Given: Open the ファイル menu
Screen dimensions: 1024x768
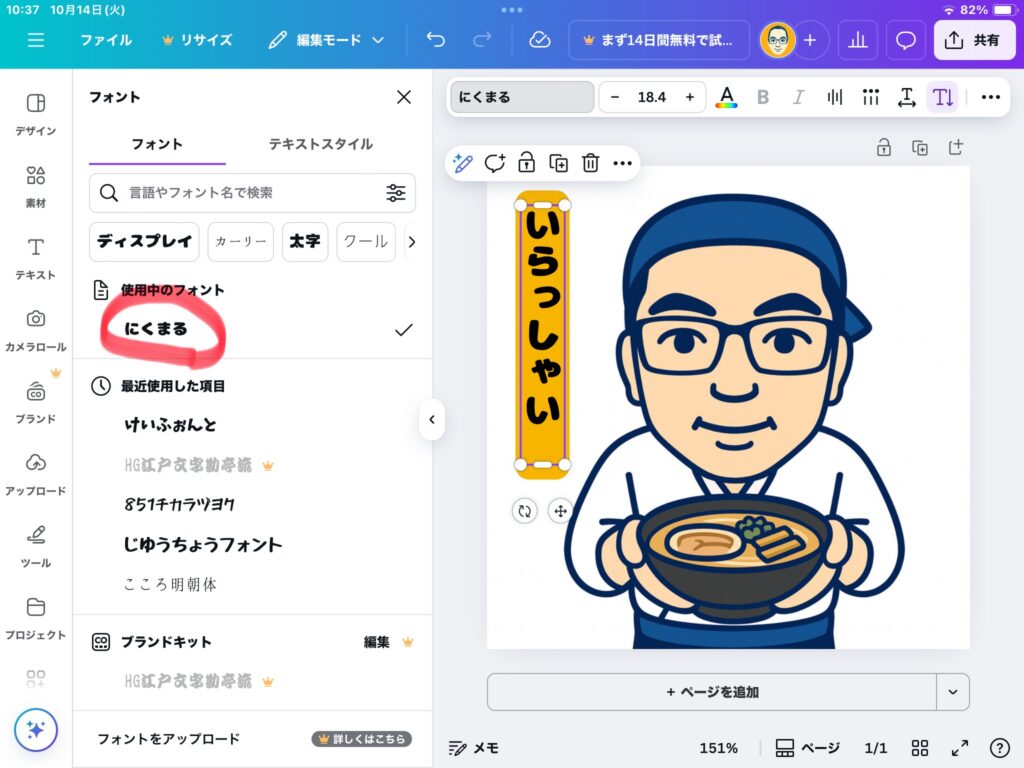Looking at the screenshot, I should (x=106, y=40).
